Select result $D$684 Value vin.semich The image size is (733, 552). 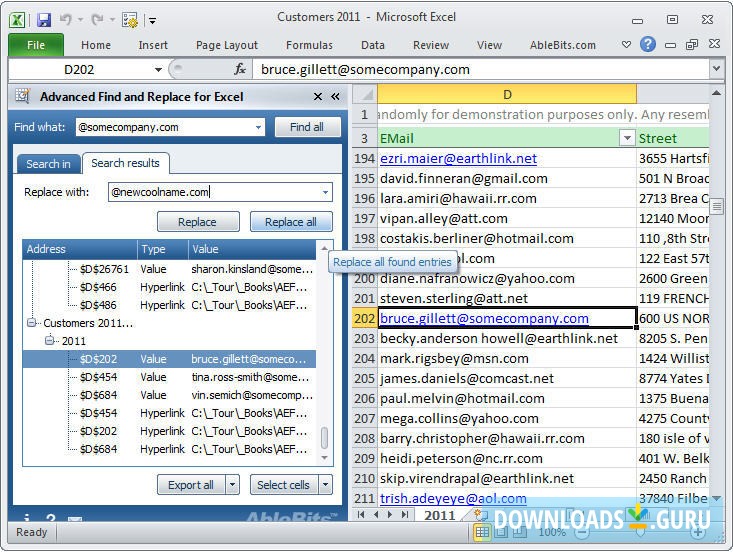pos(170,395)
